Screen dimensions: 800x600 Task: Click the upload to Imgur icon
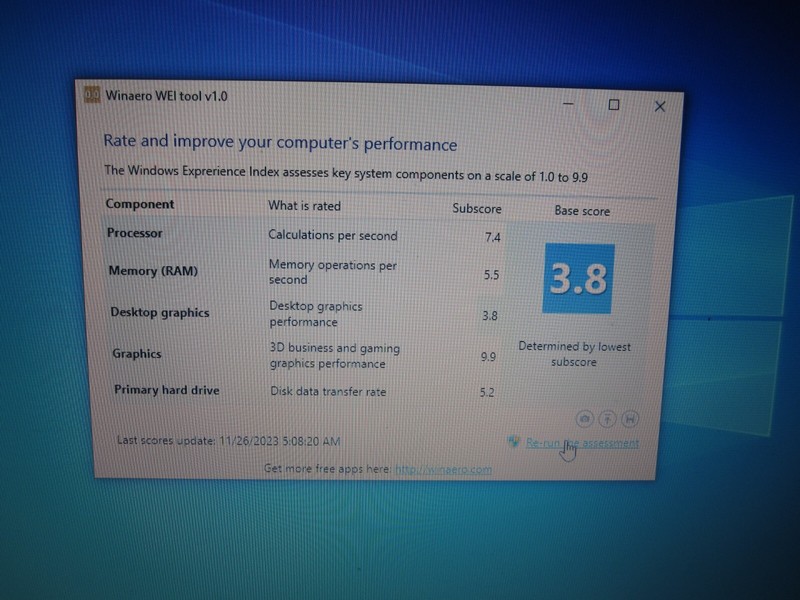(x=607, y=419)
